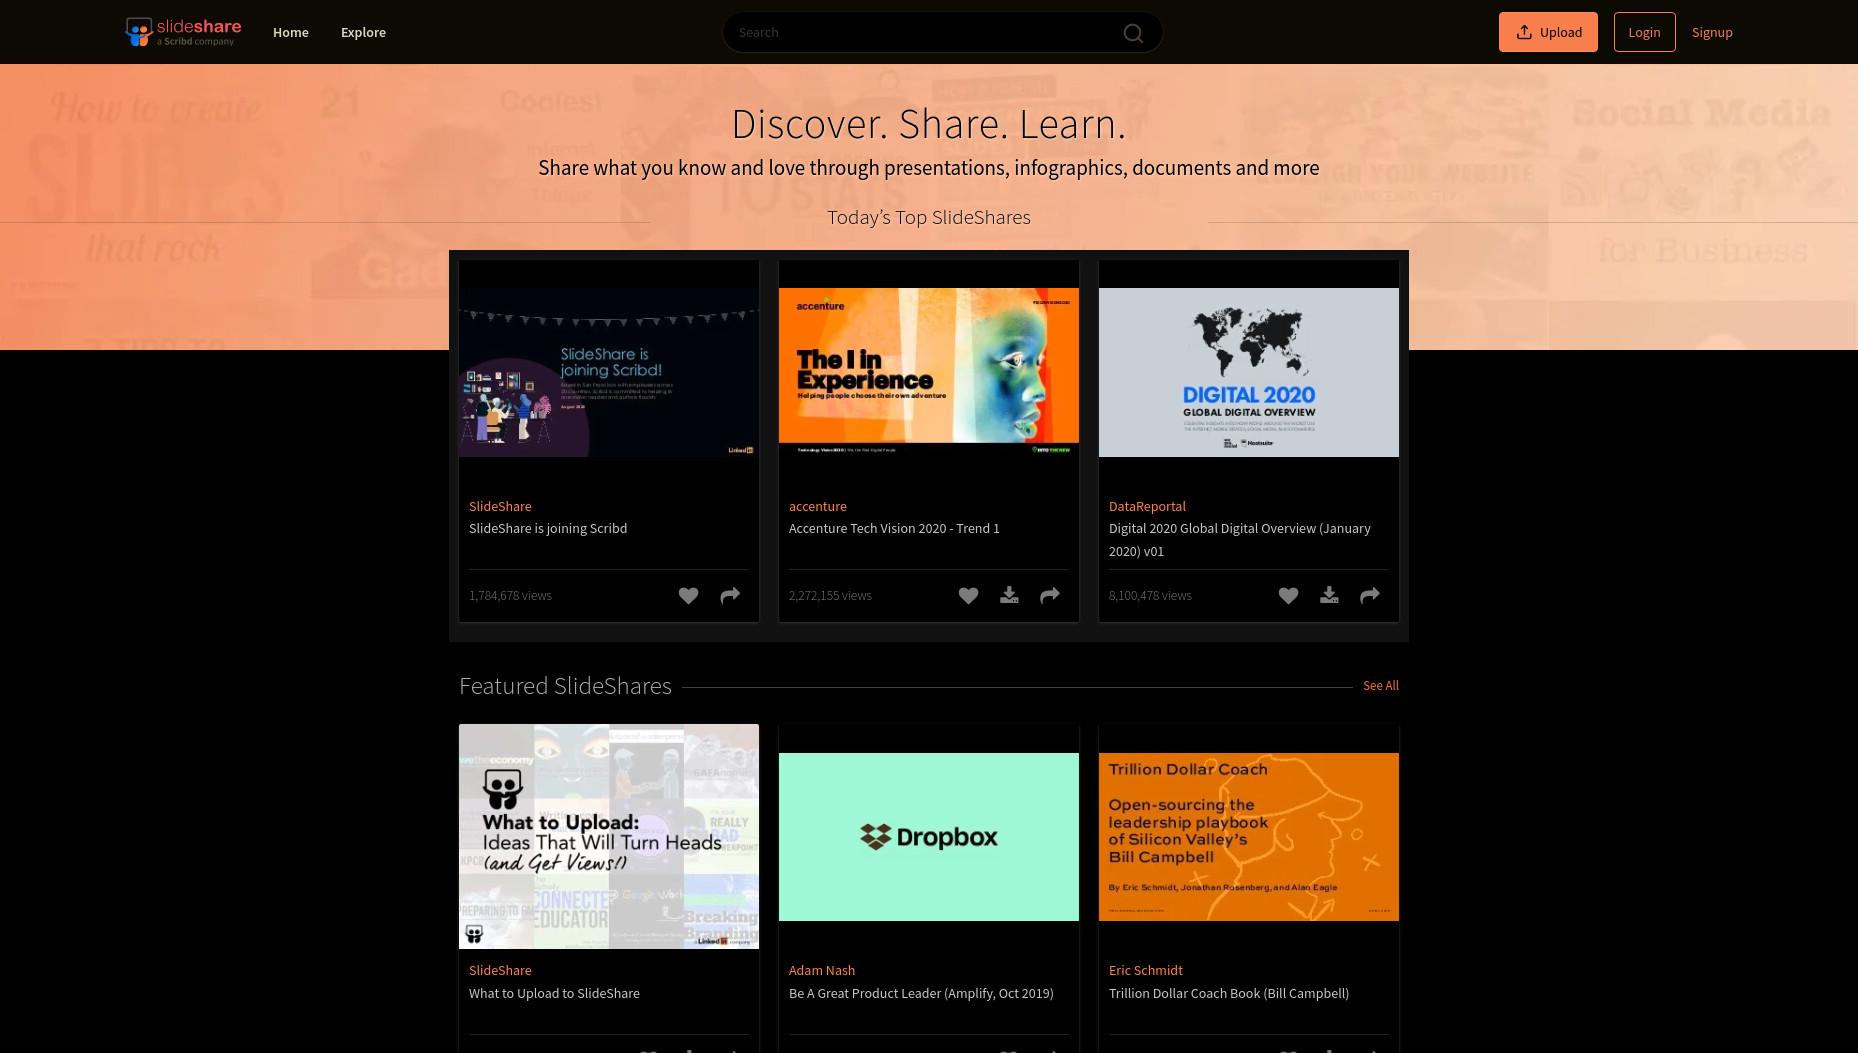Open the Eric Schmidt author link
1858x1053 pixels.
click(1145, 970)
